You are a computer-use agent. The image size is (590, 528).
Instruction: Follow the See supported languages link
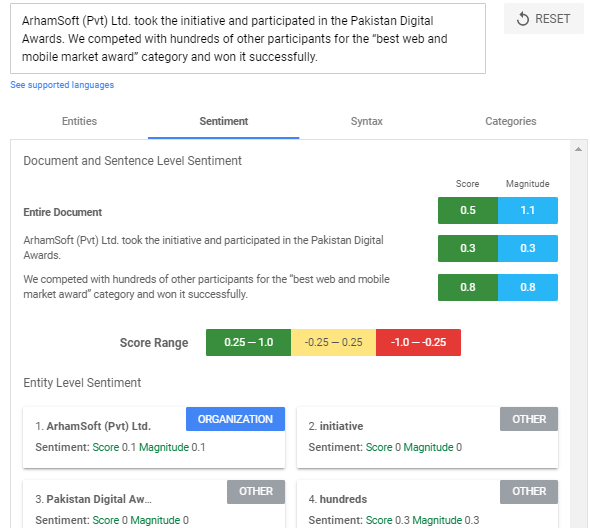[x=62, y=85]
